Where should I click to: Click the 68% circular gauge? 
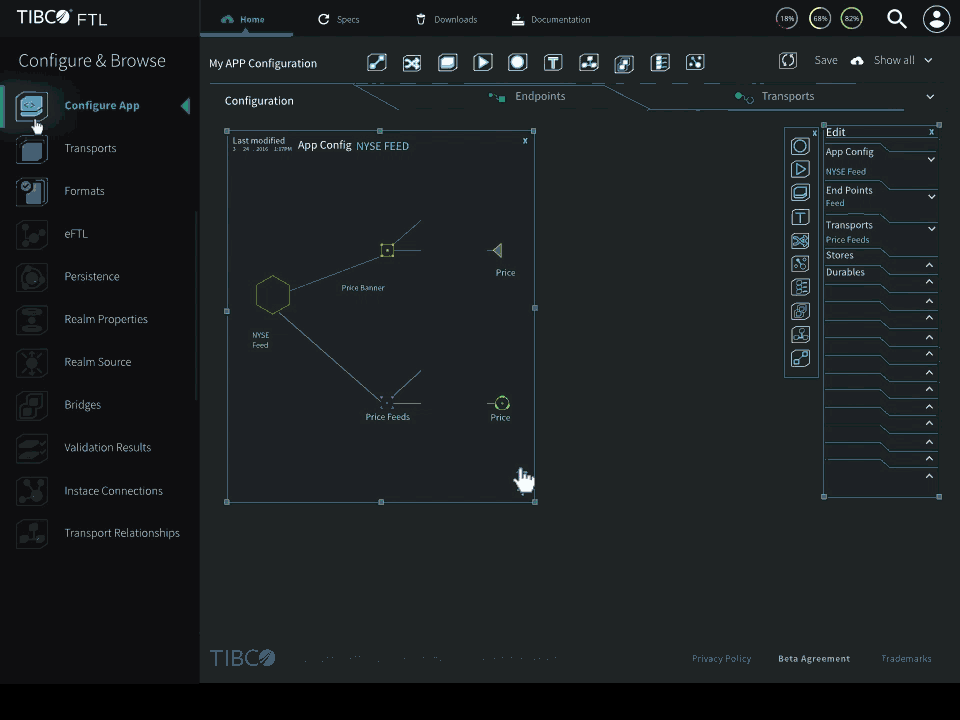[820, 18]
